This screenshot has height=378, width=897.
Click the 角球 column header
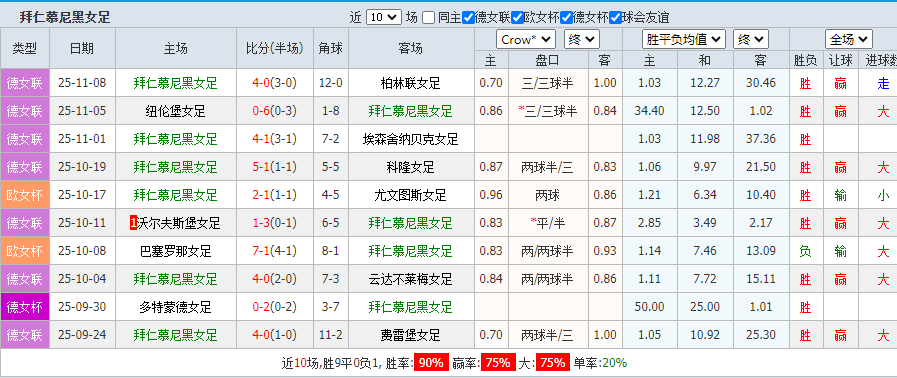[x=331, y=49]
